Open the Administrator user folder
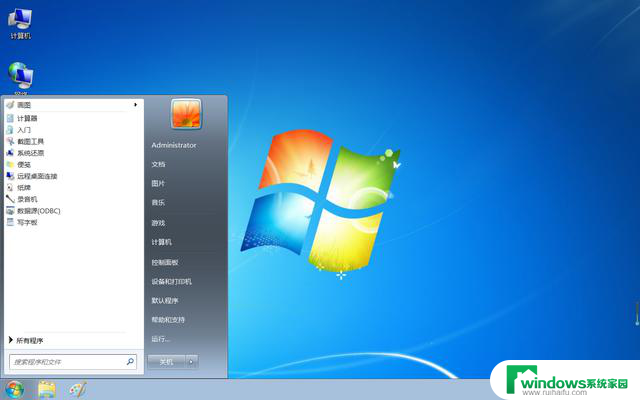 pos(174,145)
